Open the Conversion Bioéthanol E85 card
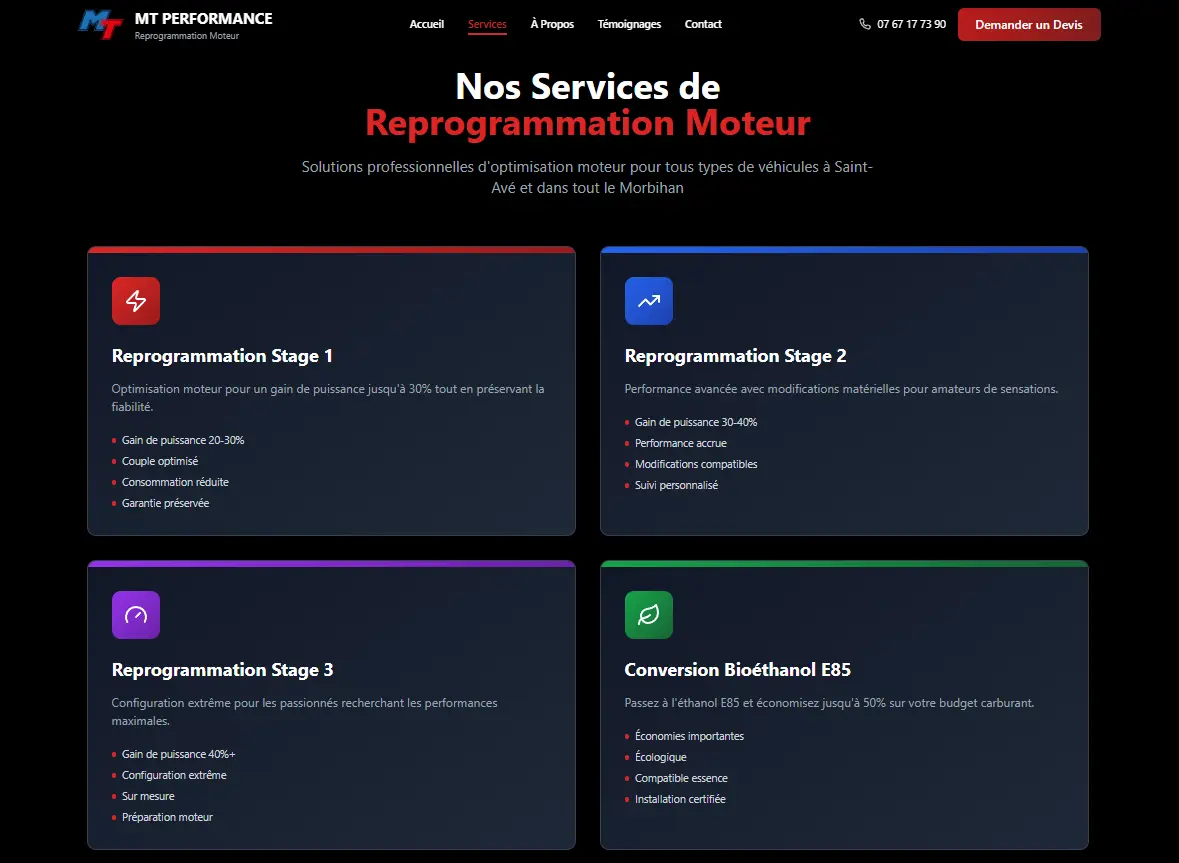1179x863 pixels. pos(844,705)
